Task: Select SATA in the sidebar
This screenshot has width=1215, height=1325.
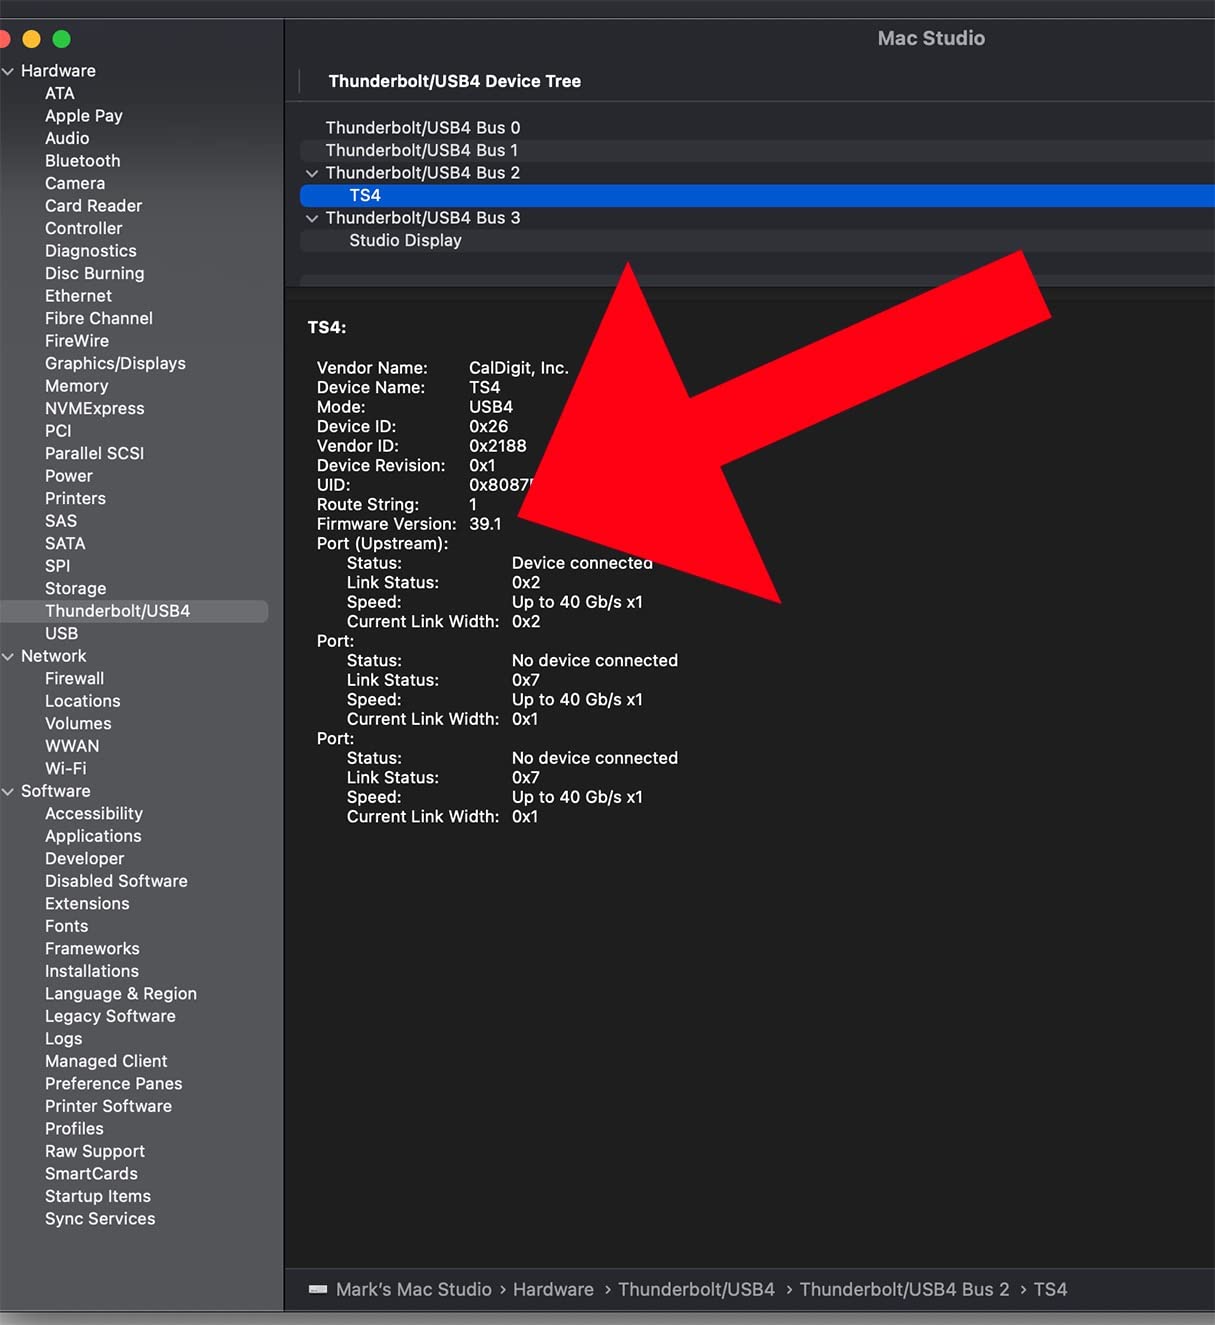Action: point(65,543)
